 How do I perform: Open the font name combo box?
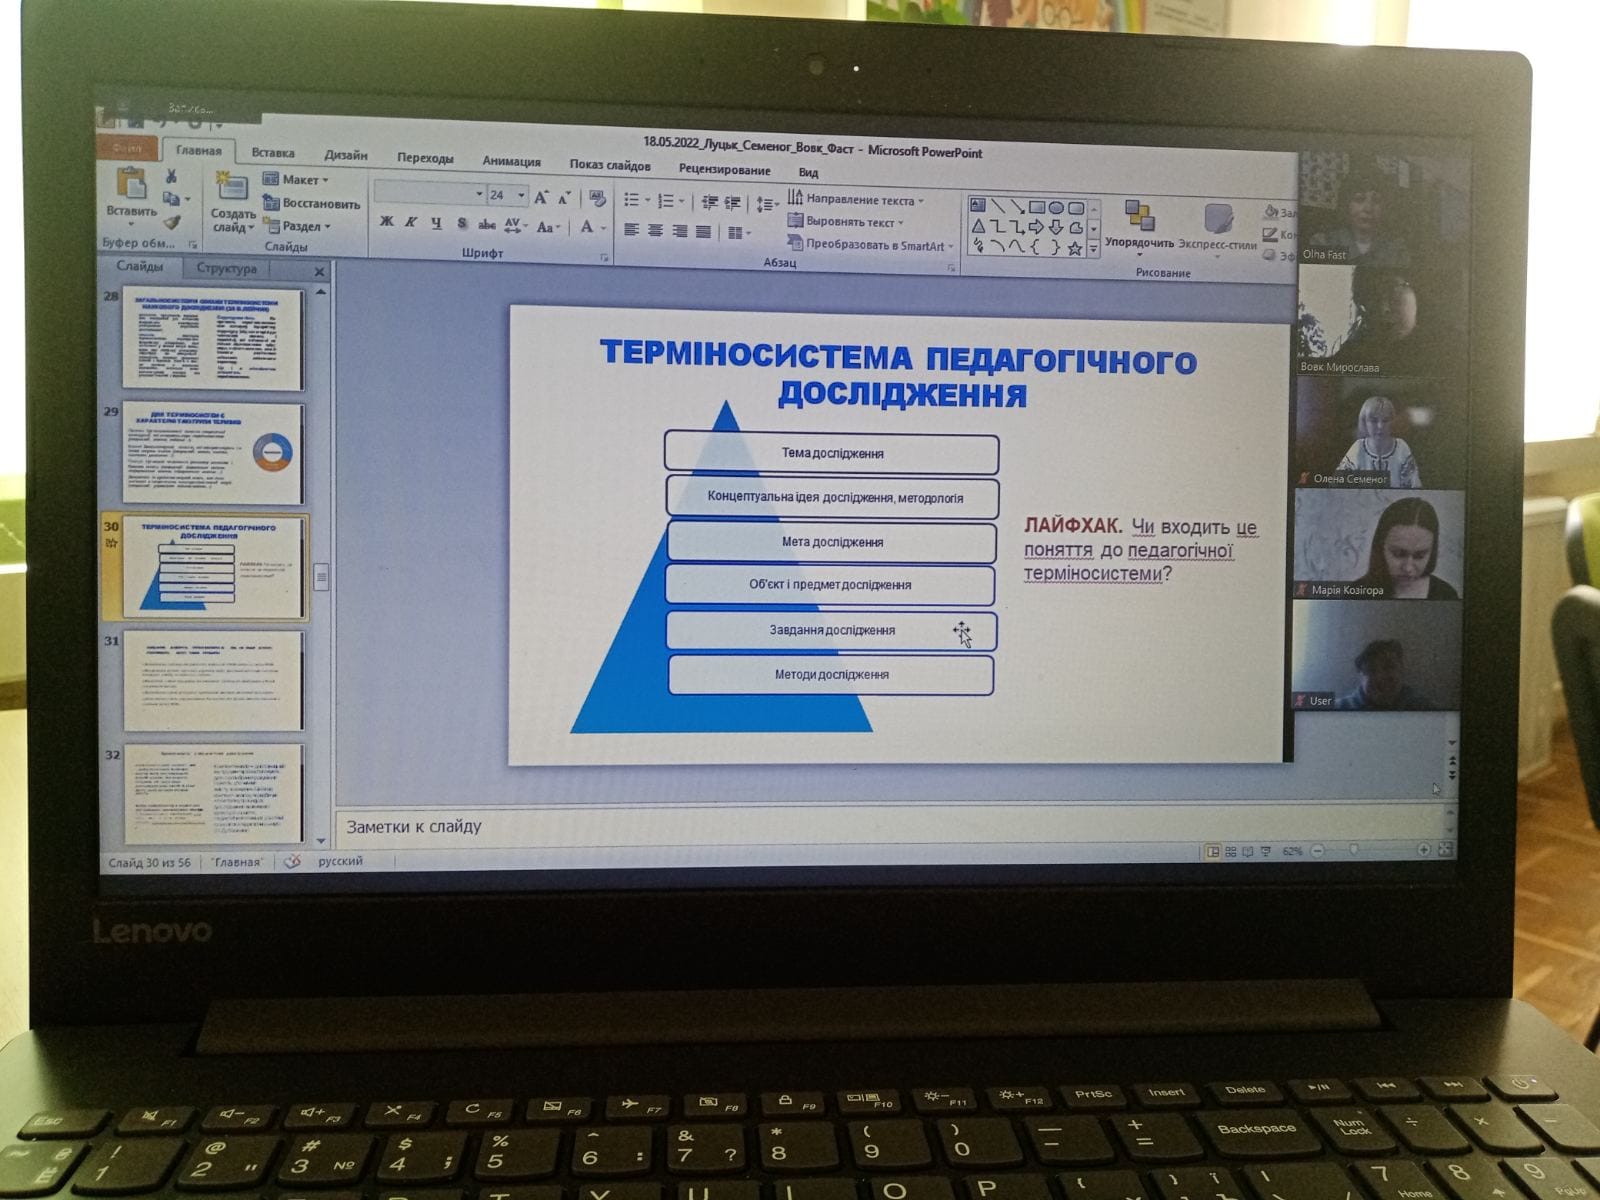coord(430,194)
